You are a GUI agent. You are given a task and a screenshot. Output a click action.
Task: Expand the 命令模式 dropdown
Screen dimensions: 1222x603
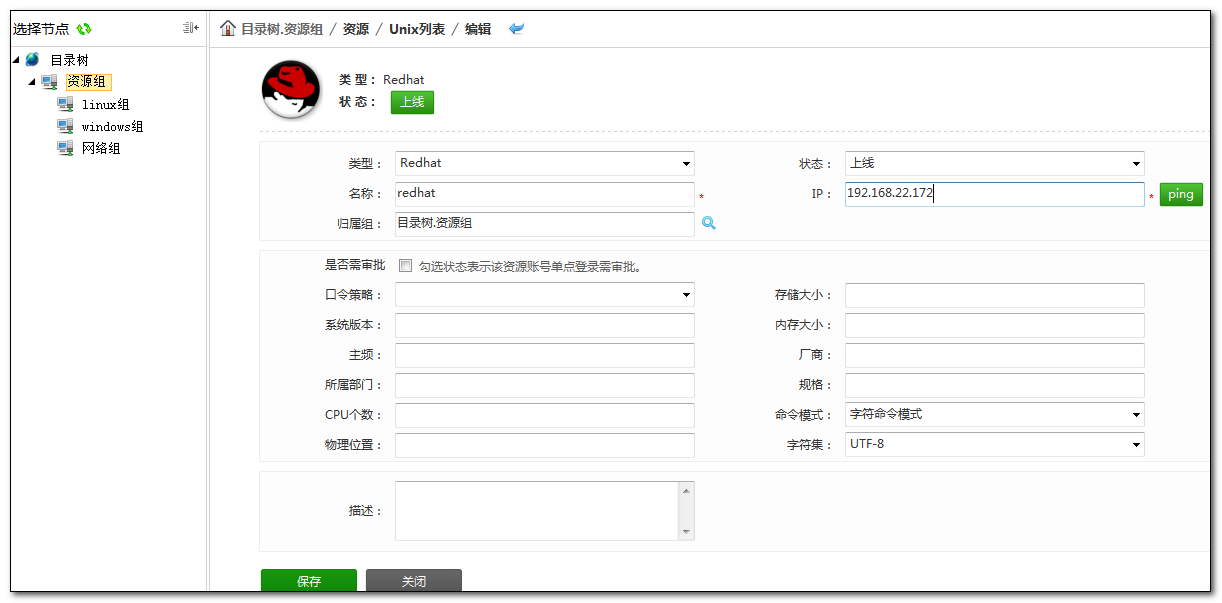(994, 414)
